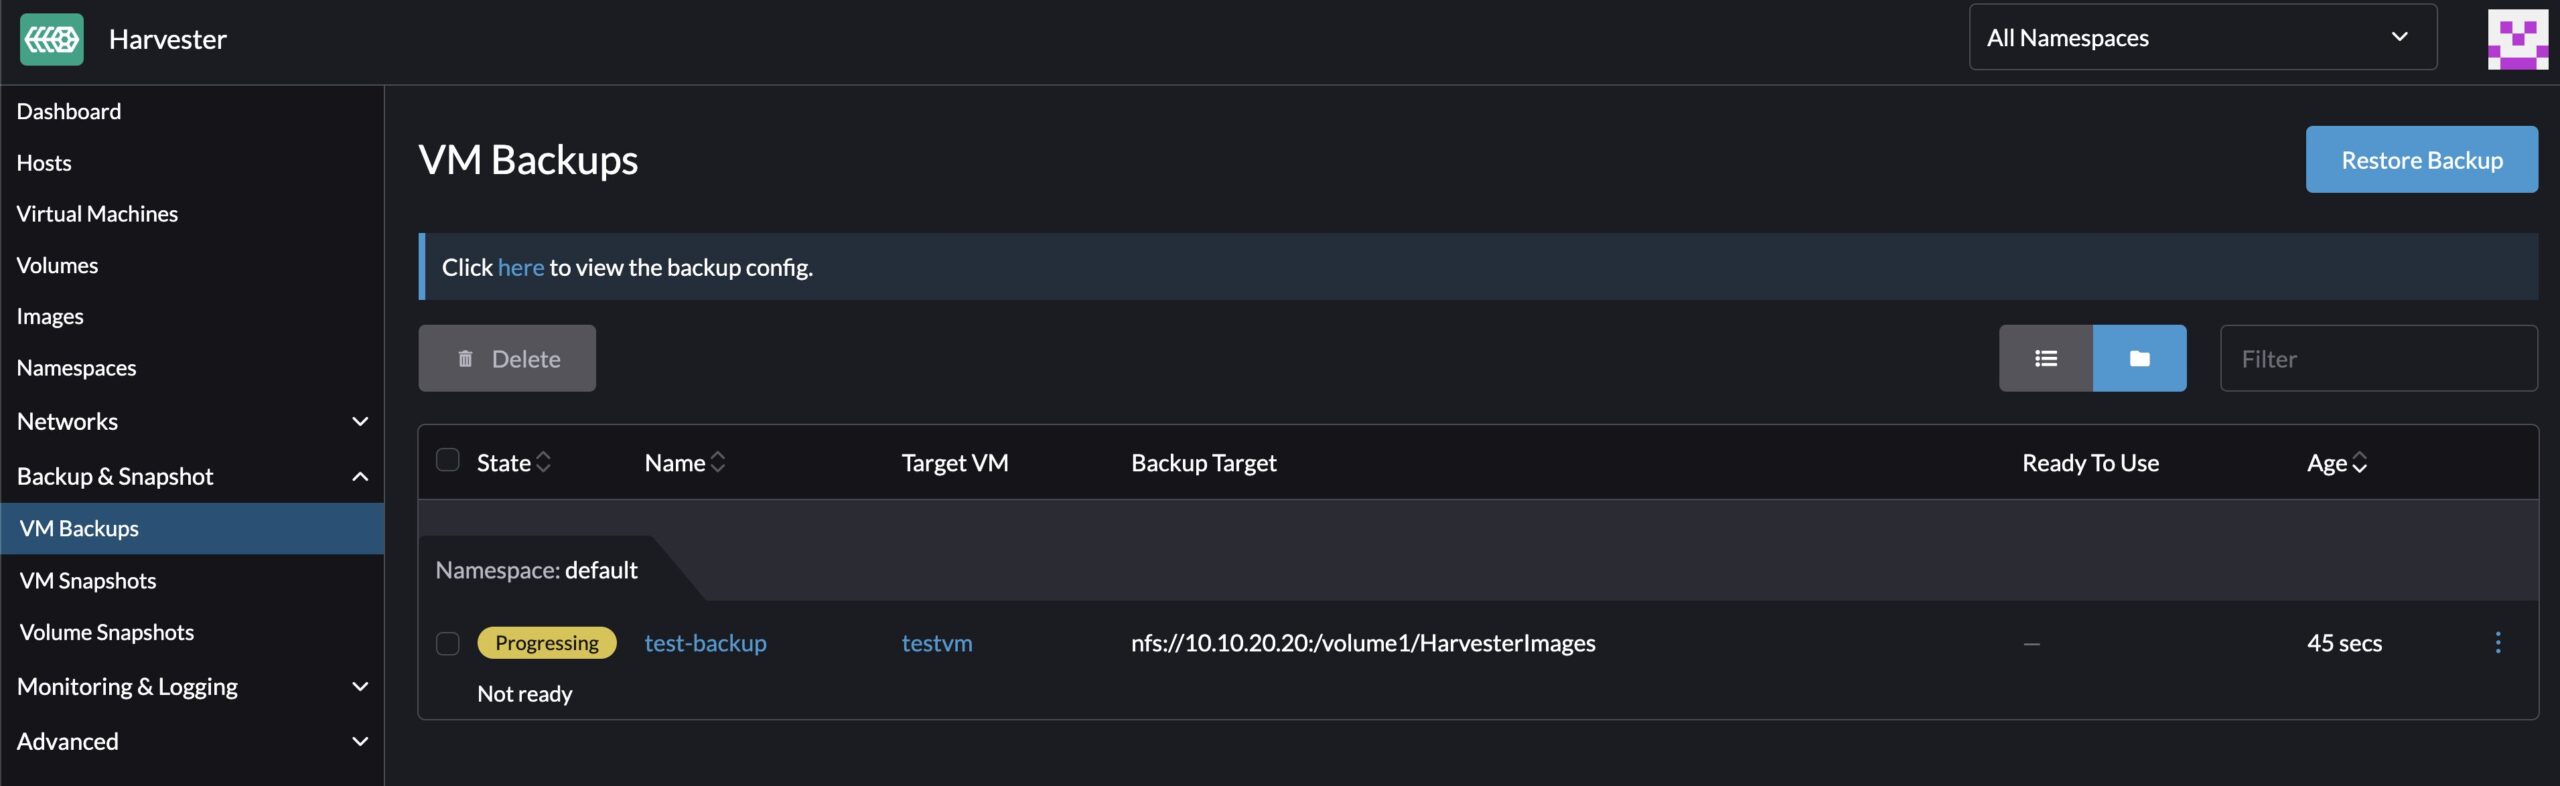Click the Target VM column header
The width and height of the screenshot is (2560, 786).
[x=955, y=462]
